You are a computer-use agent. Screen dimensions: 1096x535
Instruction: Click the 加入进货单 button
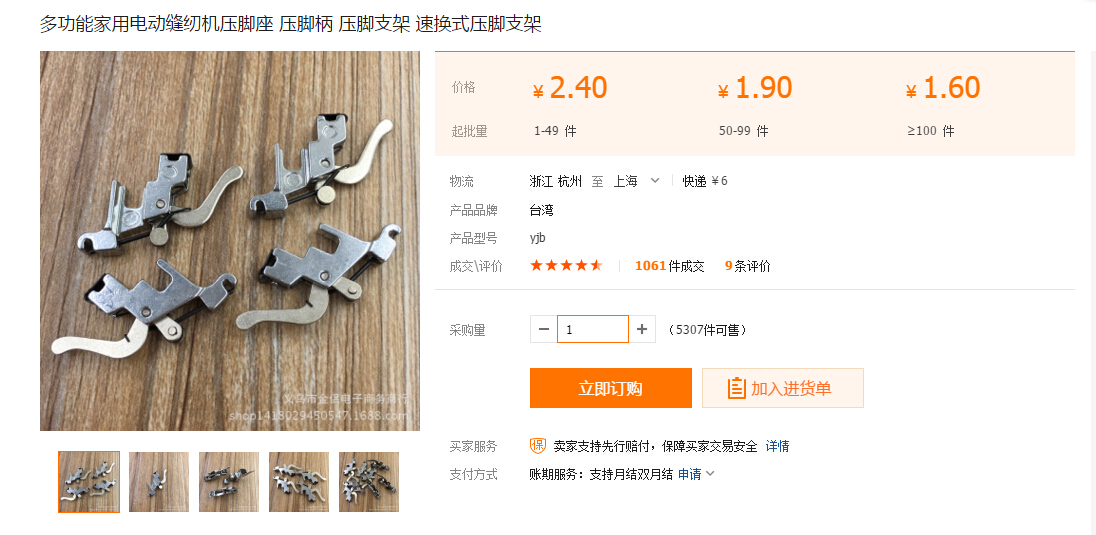[783, 388]
